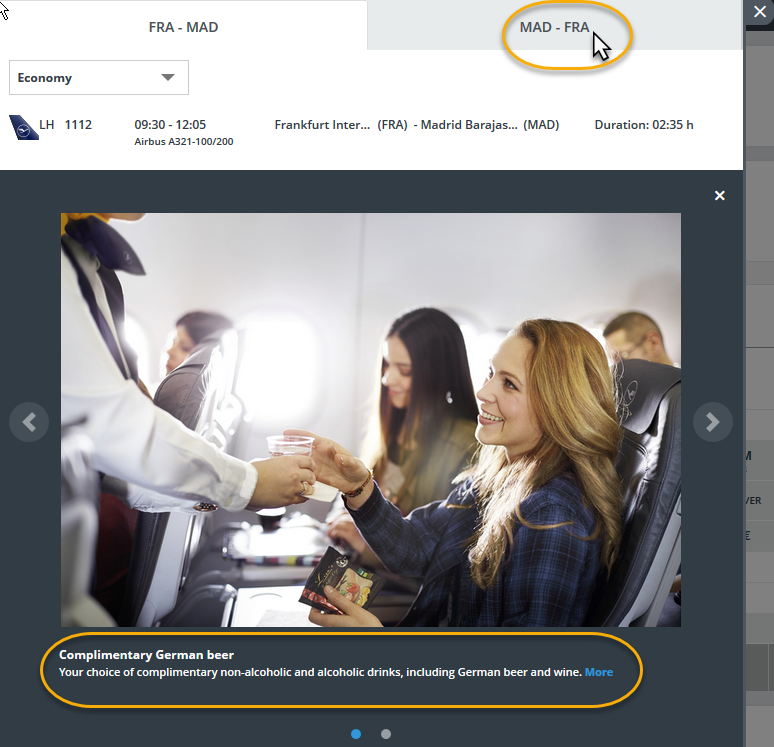Select the Madrid Barajas... (MAD) destination text
This screenshot has height=747, width=774.
tap(490, 125)
